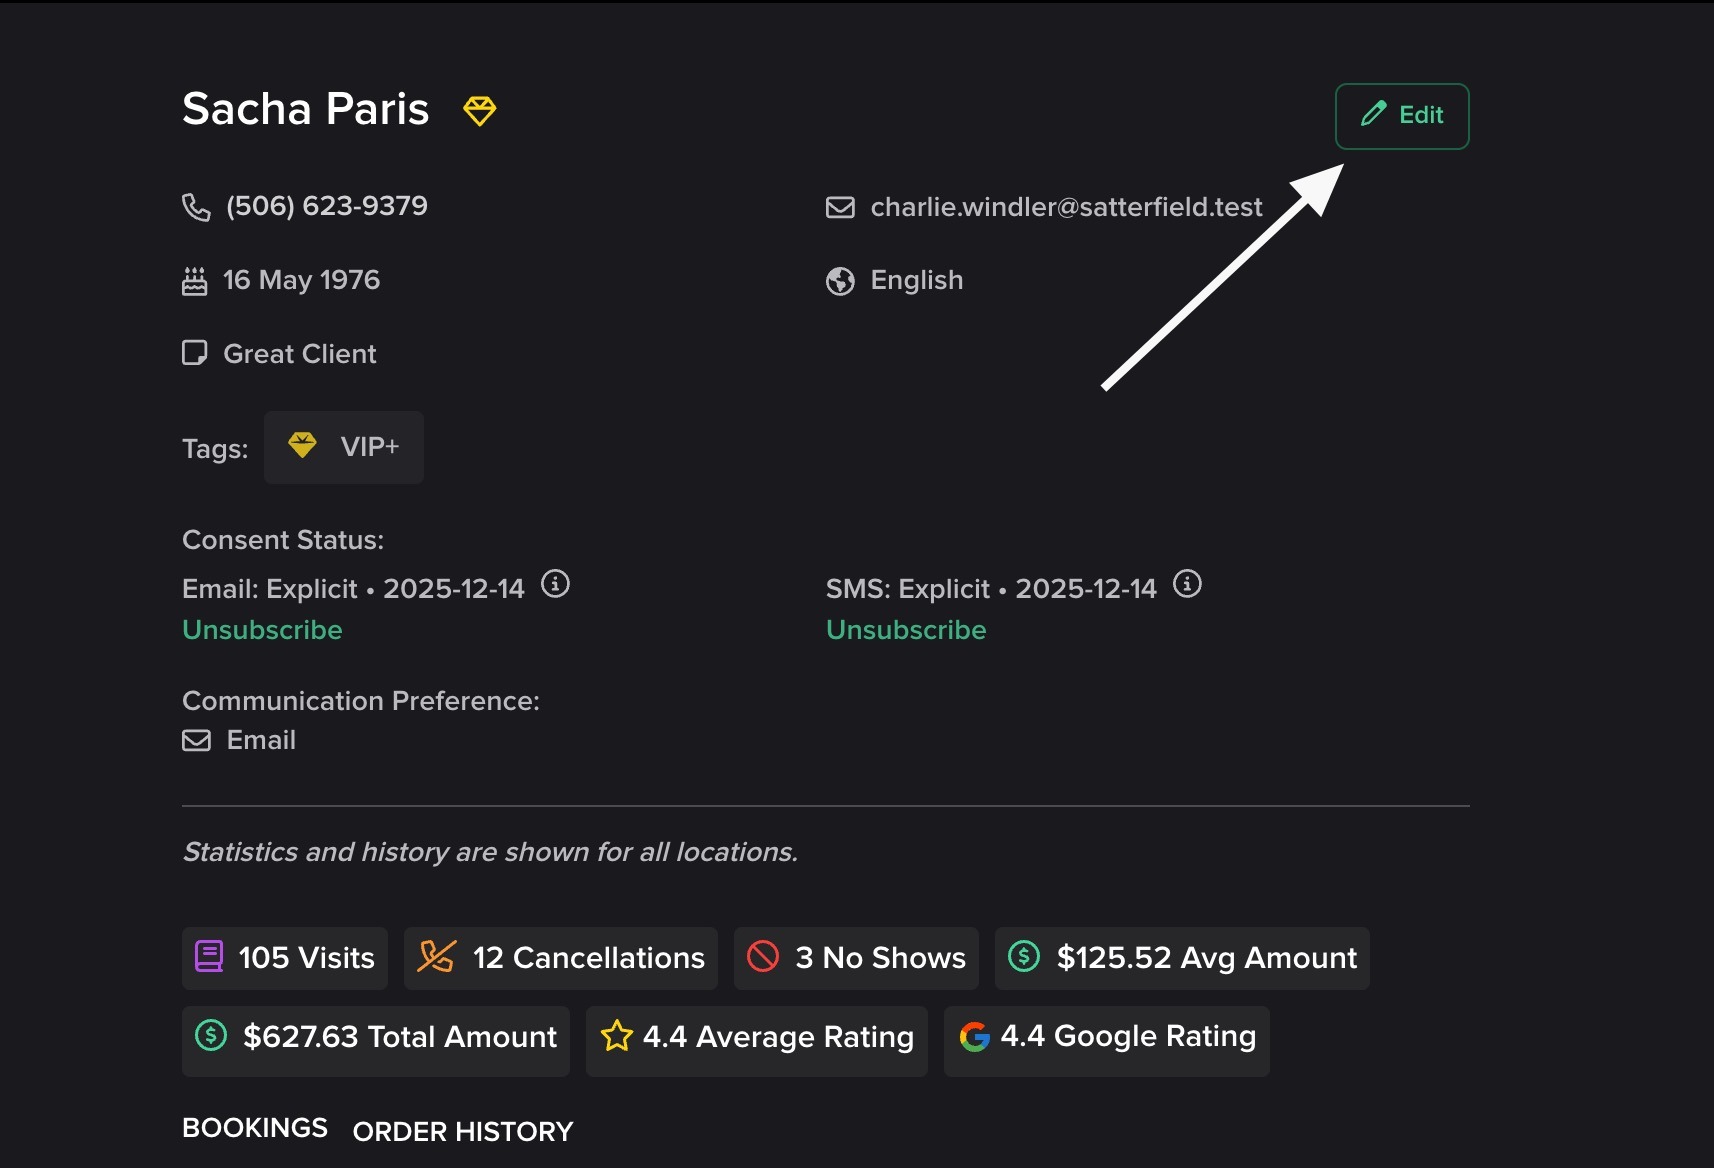
Task: Open the SMS consent info icon
Action: pyautogui.click(x=1187, y=584)
